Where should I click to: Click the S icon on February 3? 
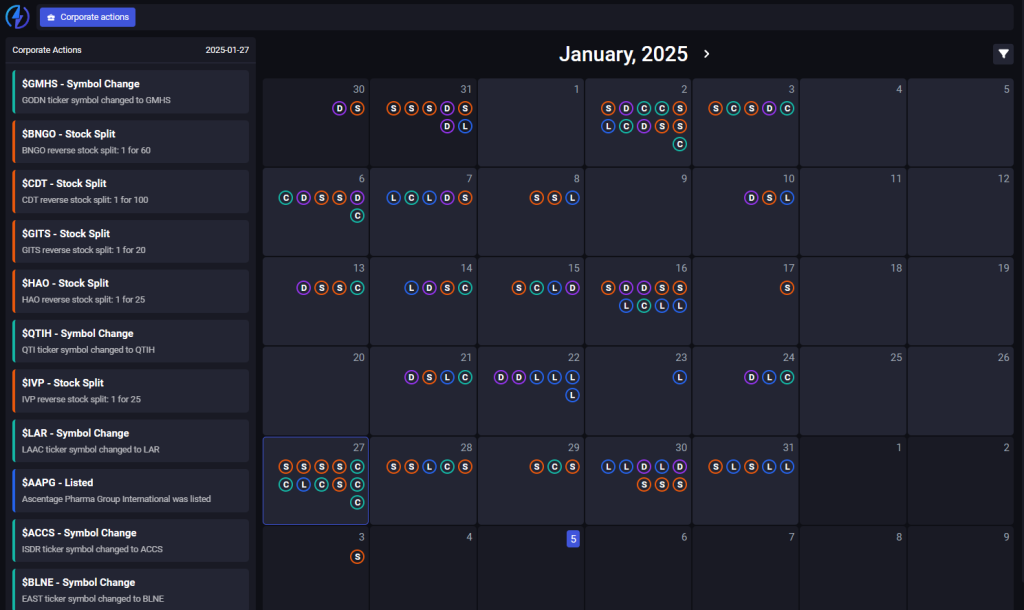coord(357,556)
